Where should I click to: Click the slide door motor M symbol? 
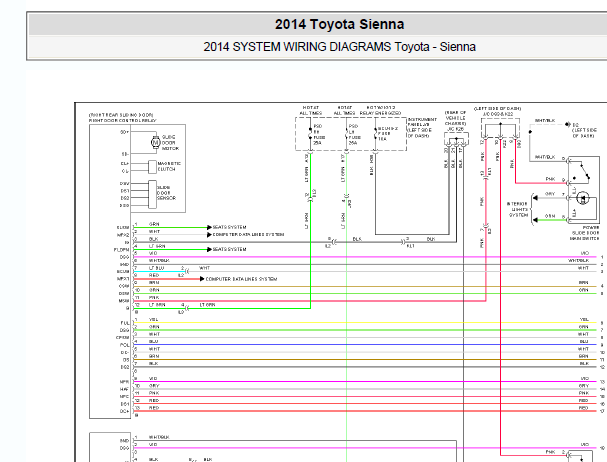(155, 143)
